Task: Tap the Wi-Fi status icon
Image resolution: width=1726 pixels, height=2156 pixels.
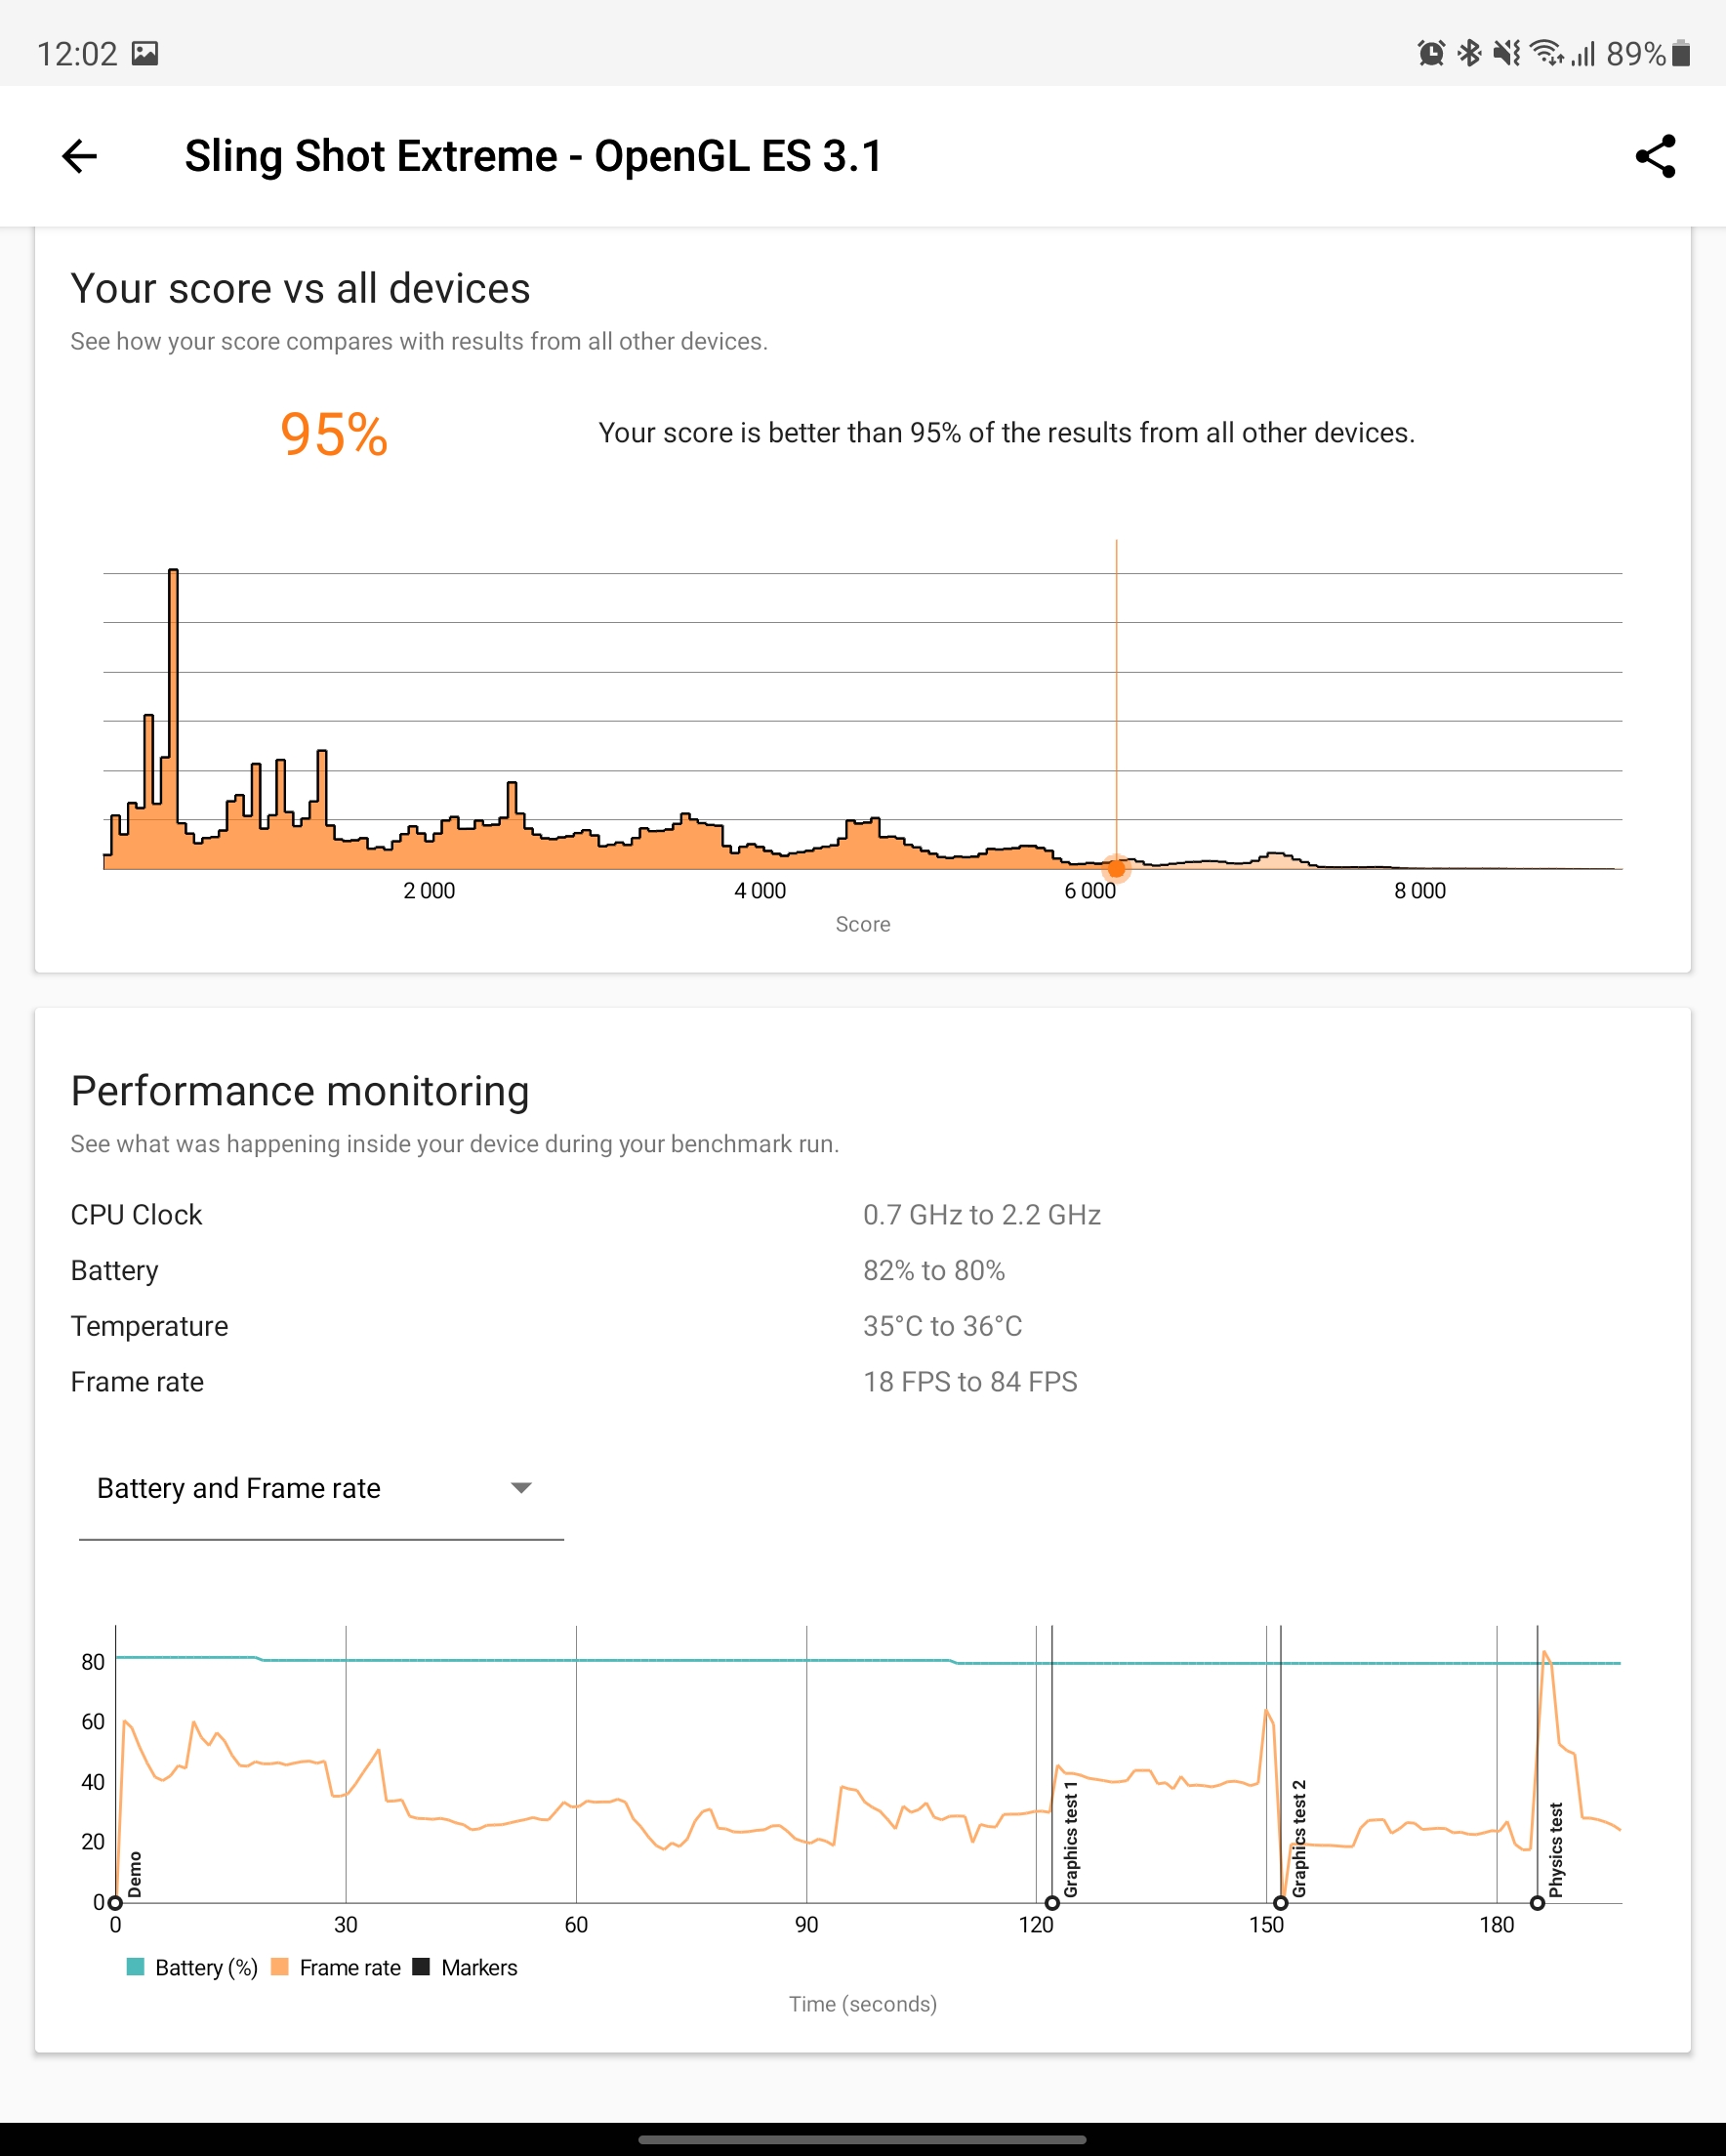Action: click(1547, 53)
